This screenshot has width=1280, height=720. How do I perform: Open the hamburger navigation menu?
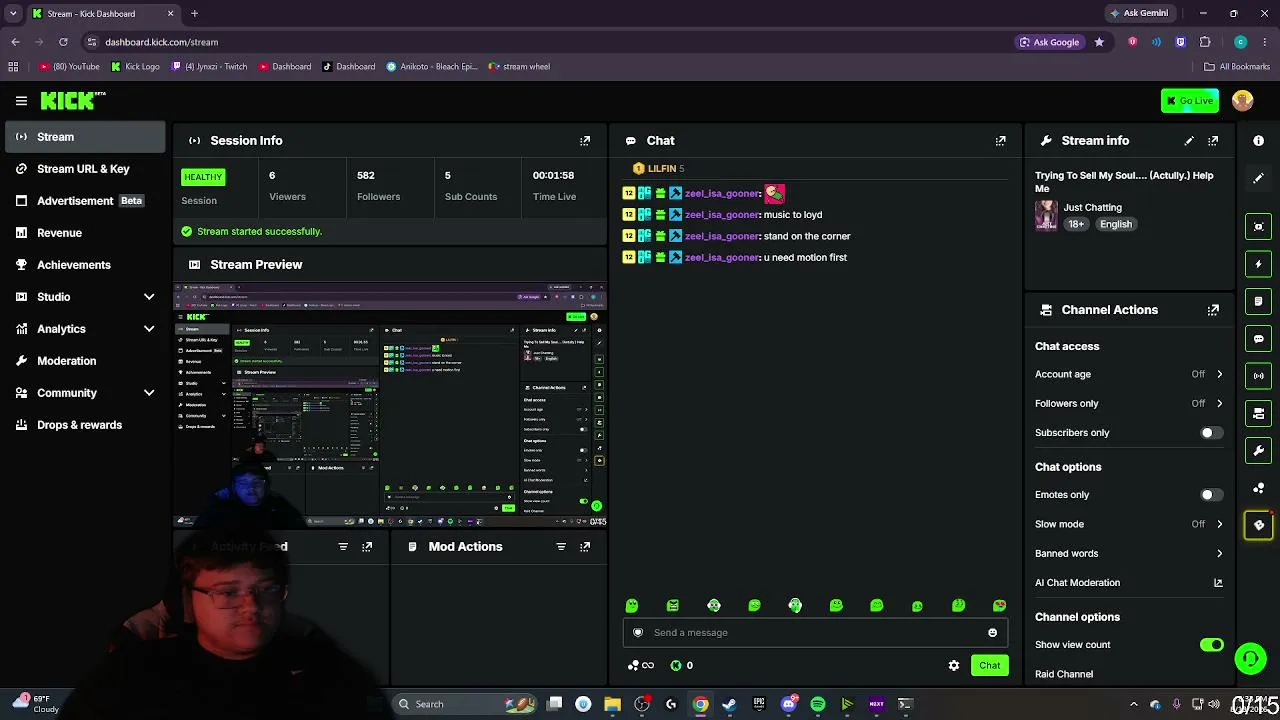[x=21, y=100]
